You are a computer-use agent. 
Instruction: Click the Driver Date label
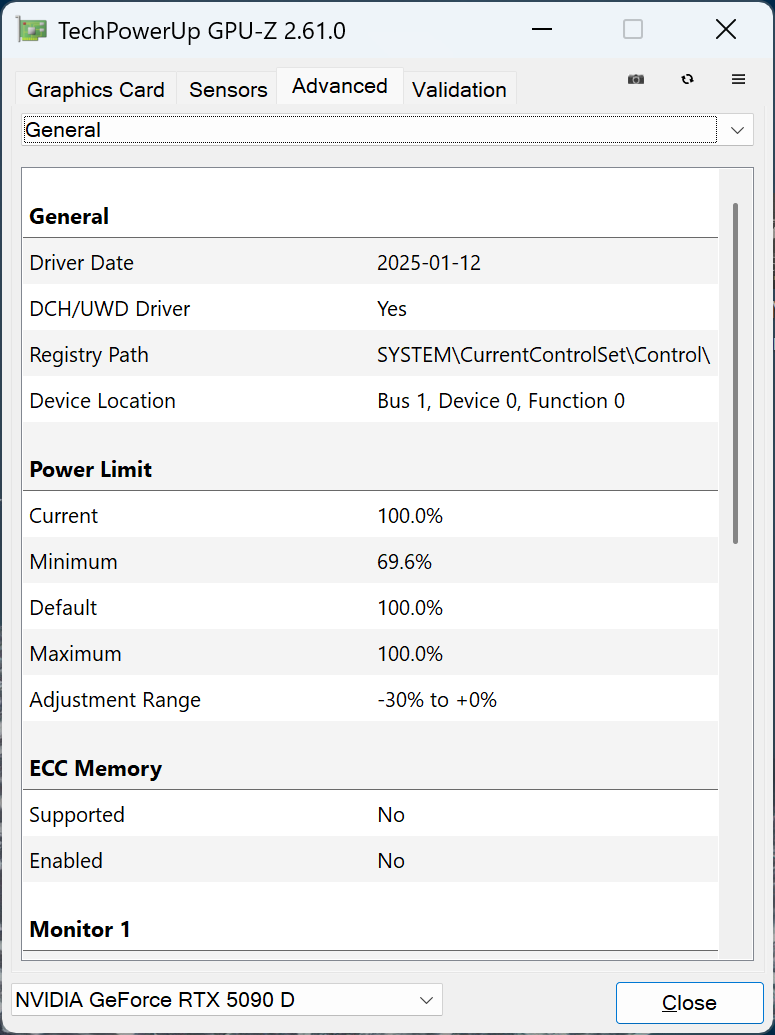[x=81, y=263]
